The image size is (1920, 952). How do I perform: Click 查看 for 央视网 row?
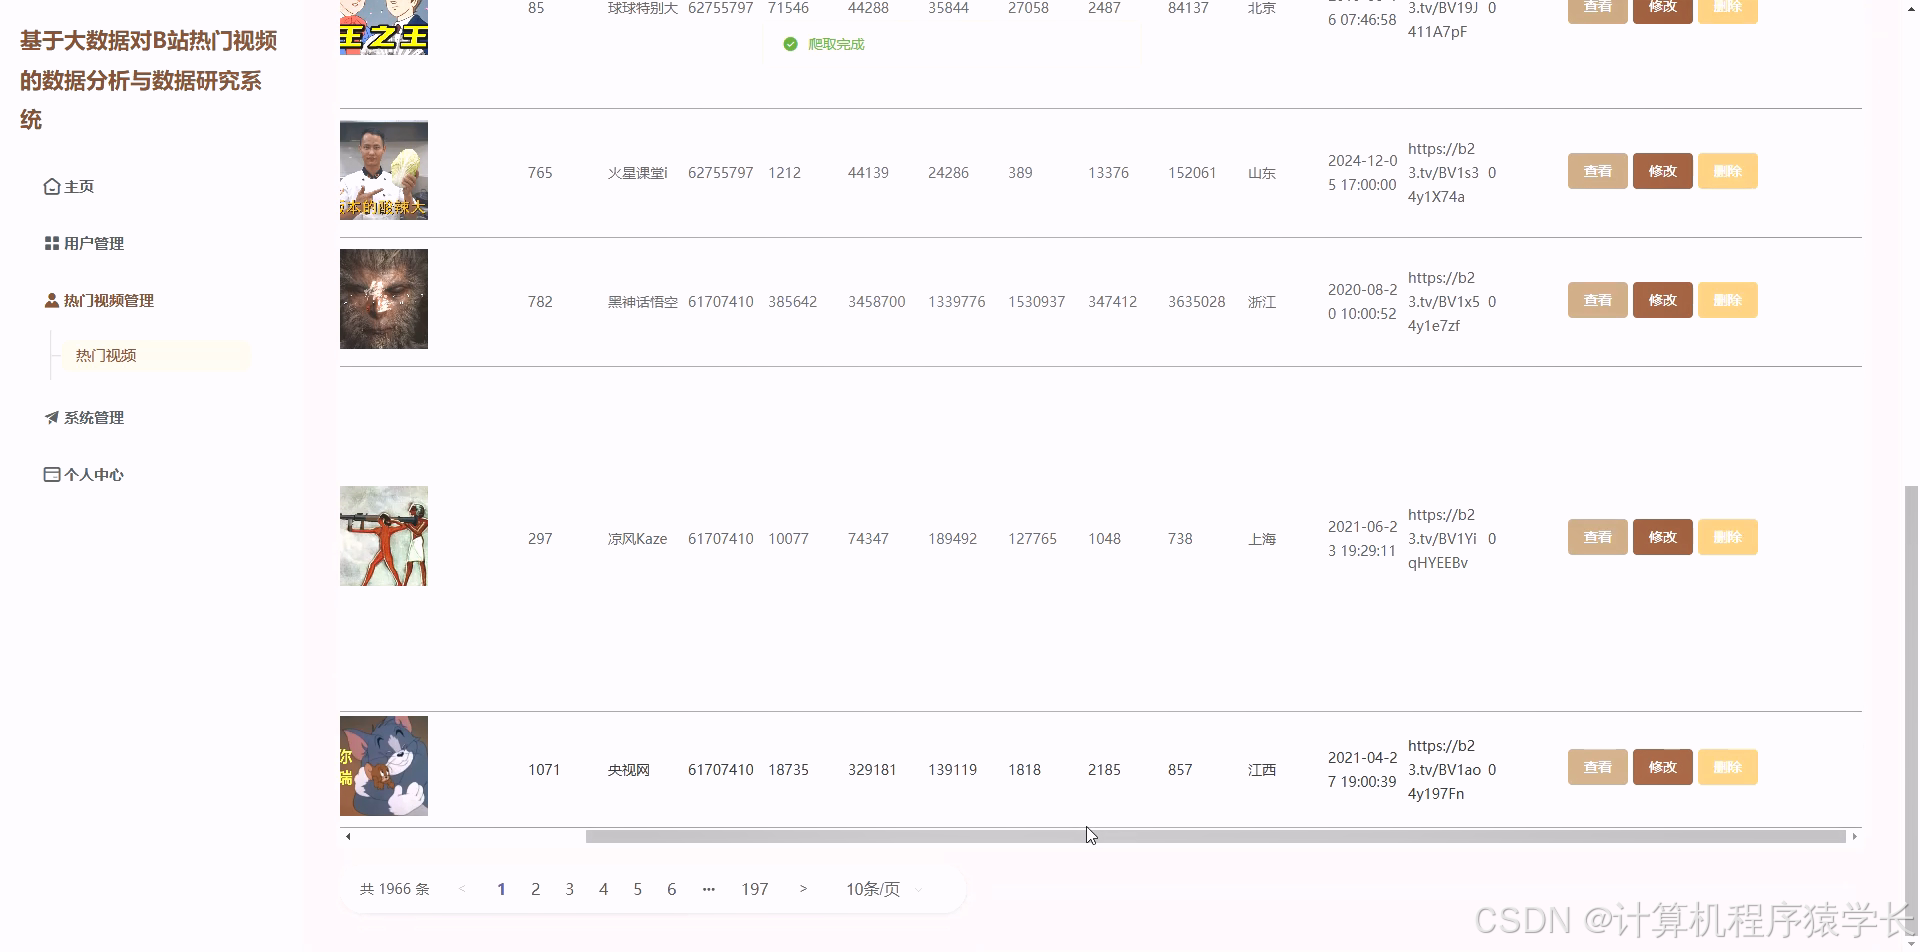click(1597, 767)
